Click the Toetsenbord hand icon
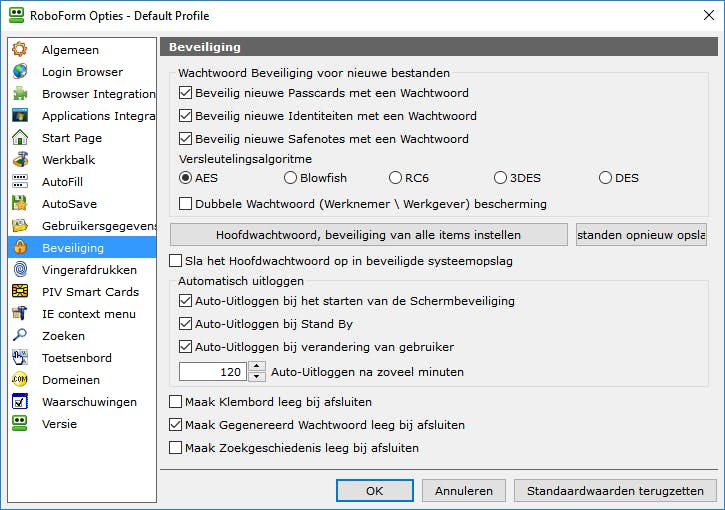 20,357
